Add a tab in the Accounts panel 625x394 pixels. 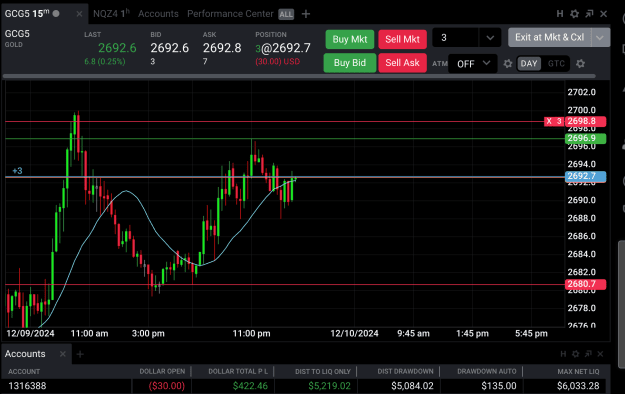[80, 354]
